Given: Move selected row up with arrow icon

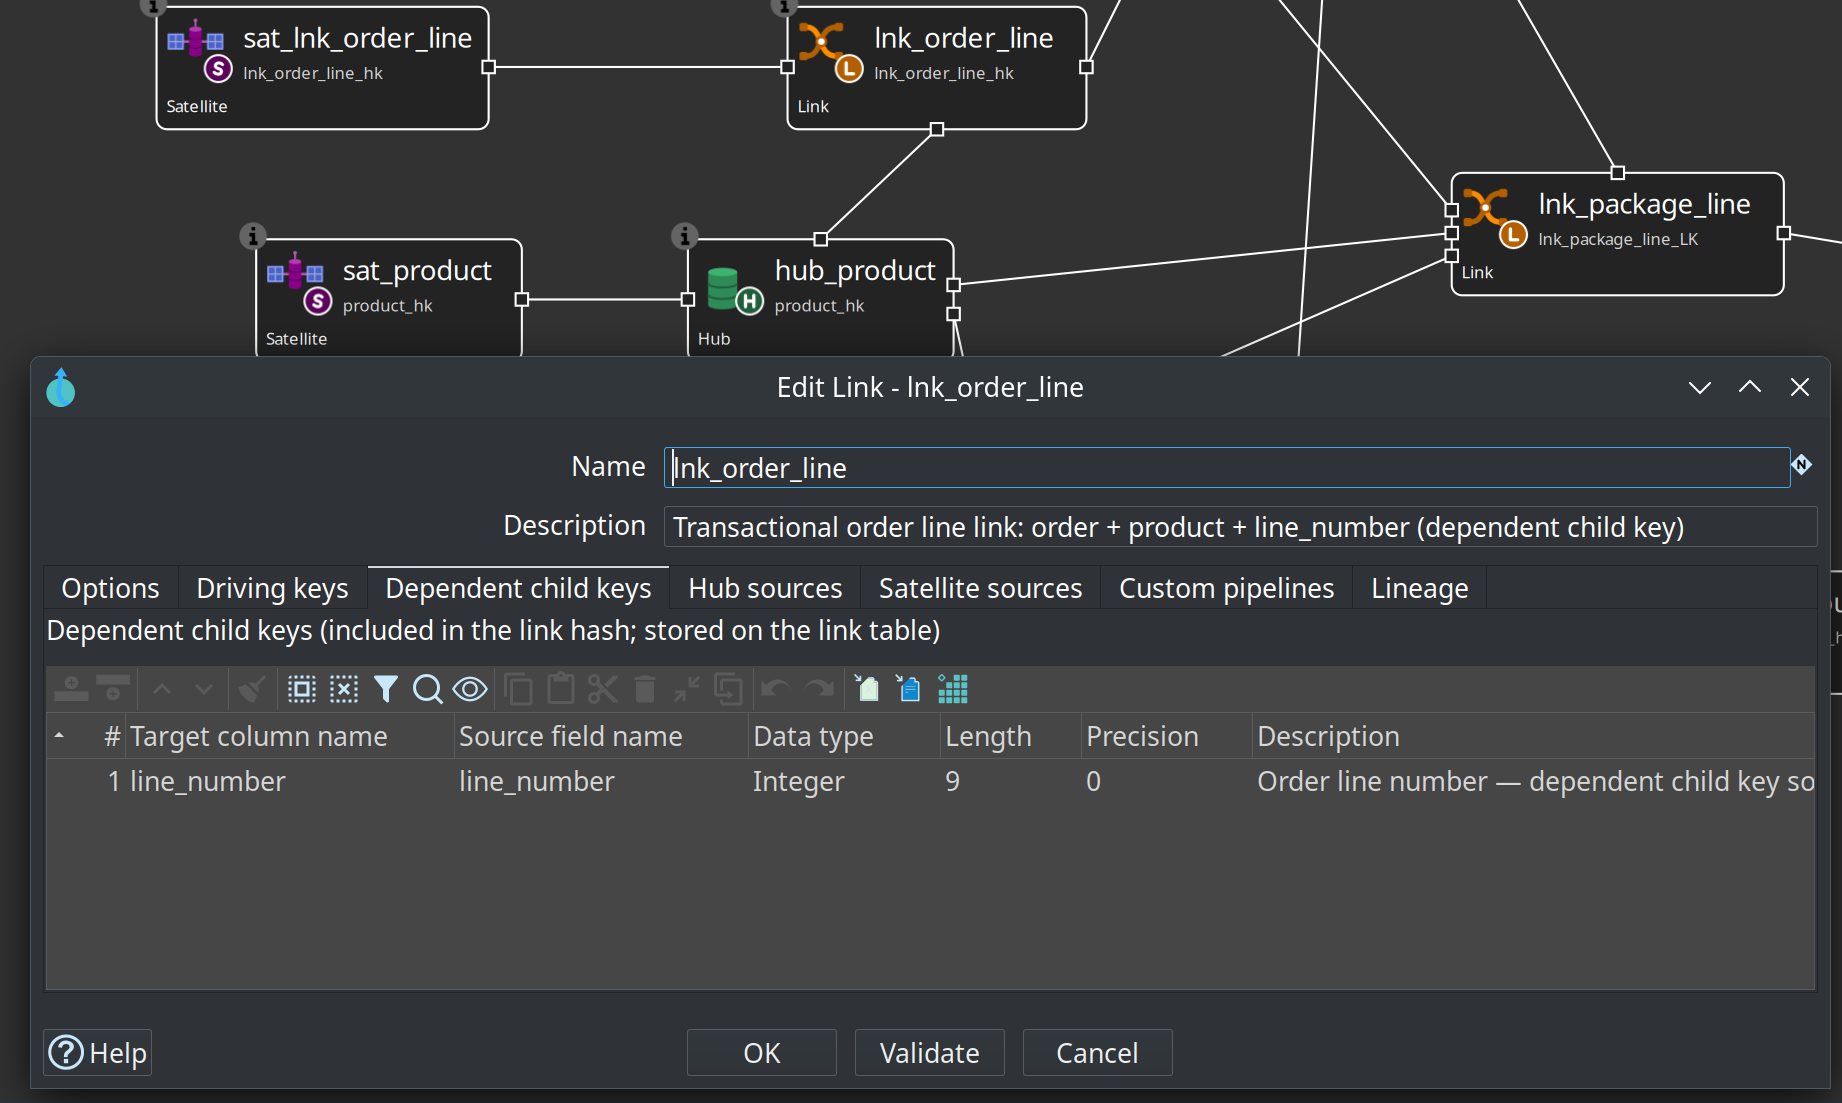Looking at the screenshot, I should point(162,689).
